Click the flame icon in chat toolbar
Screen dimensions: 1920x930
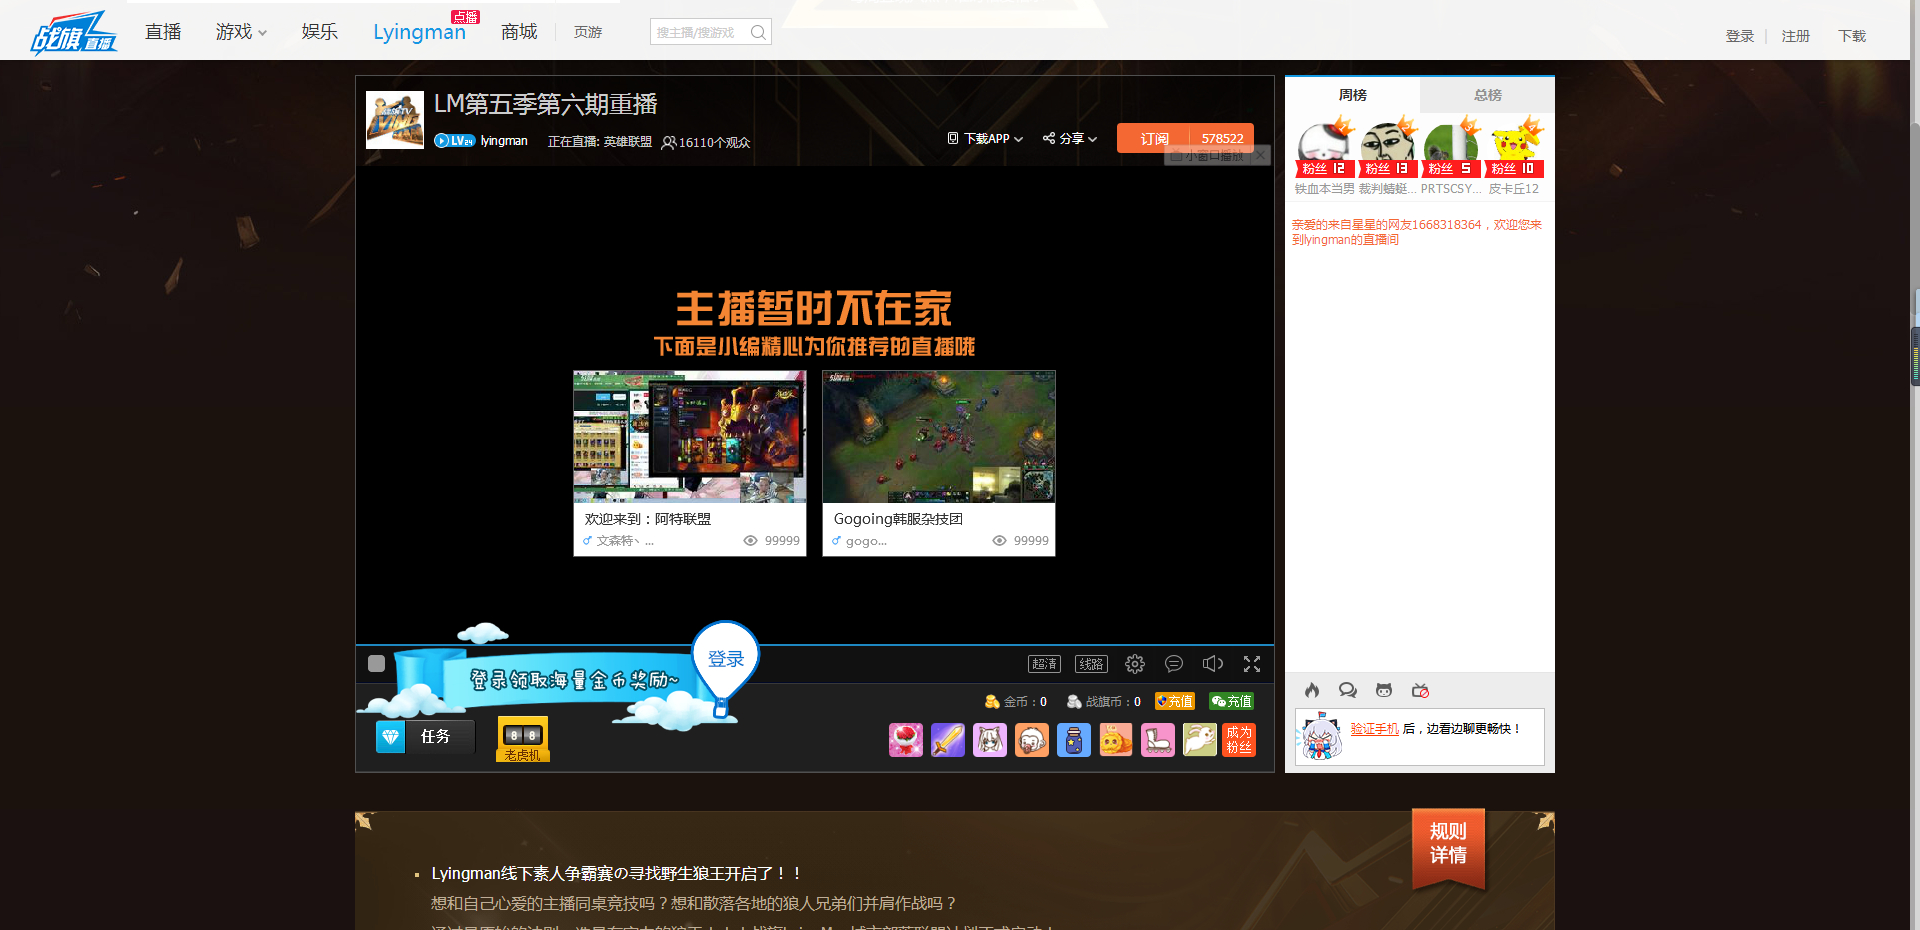[x=1312, y=690]
